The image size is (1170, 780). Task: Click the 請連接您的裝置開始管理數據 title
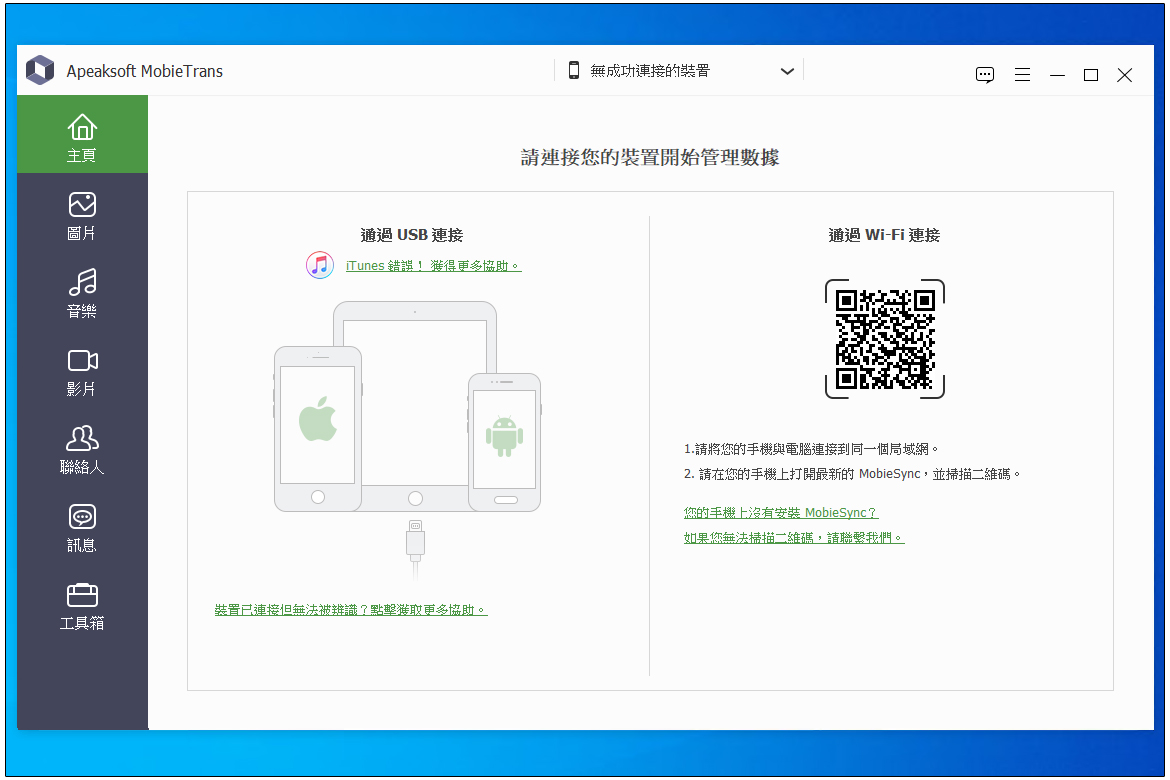(650, 157)
